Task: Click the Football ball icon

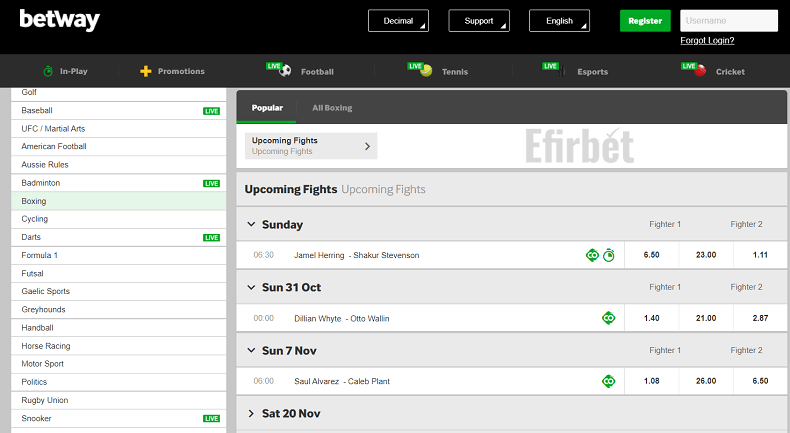Action: [285, 71]
